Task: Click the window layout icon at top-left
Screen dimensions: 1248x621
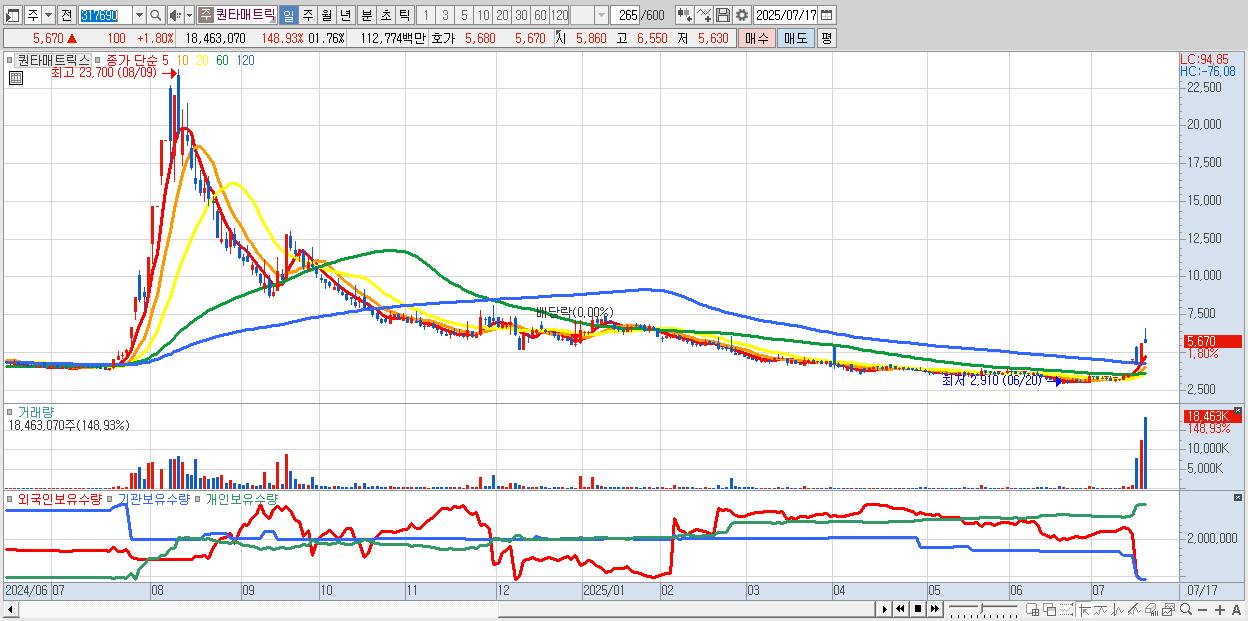Action: (x=12, y=16)
